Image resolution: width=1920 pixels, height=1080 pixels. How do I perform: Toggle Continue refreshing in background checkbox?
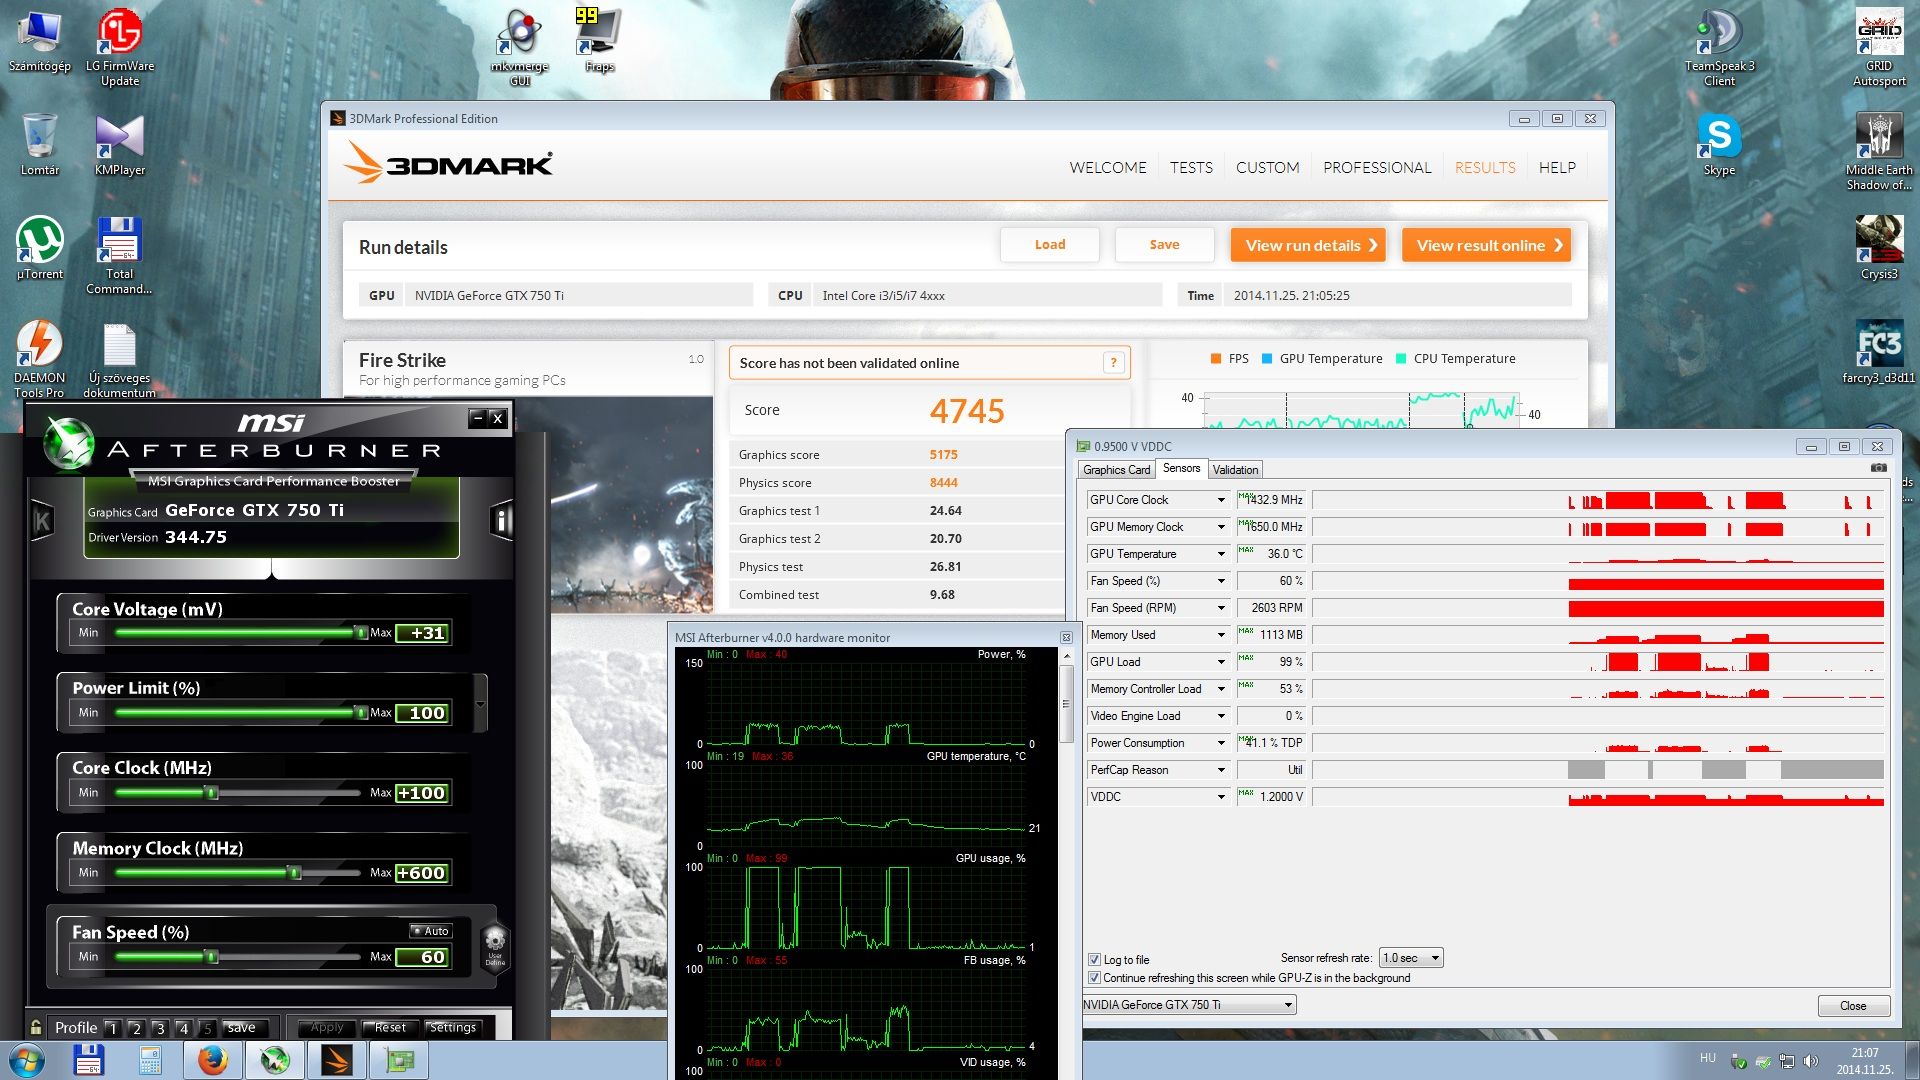click(x=1094, y=978)
